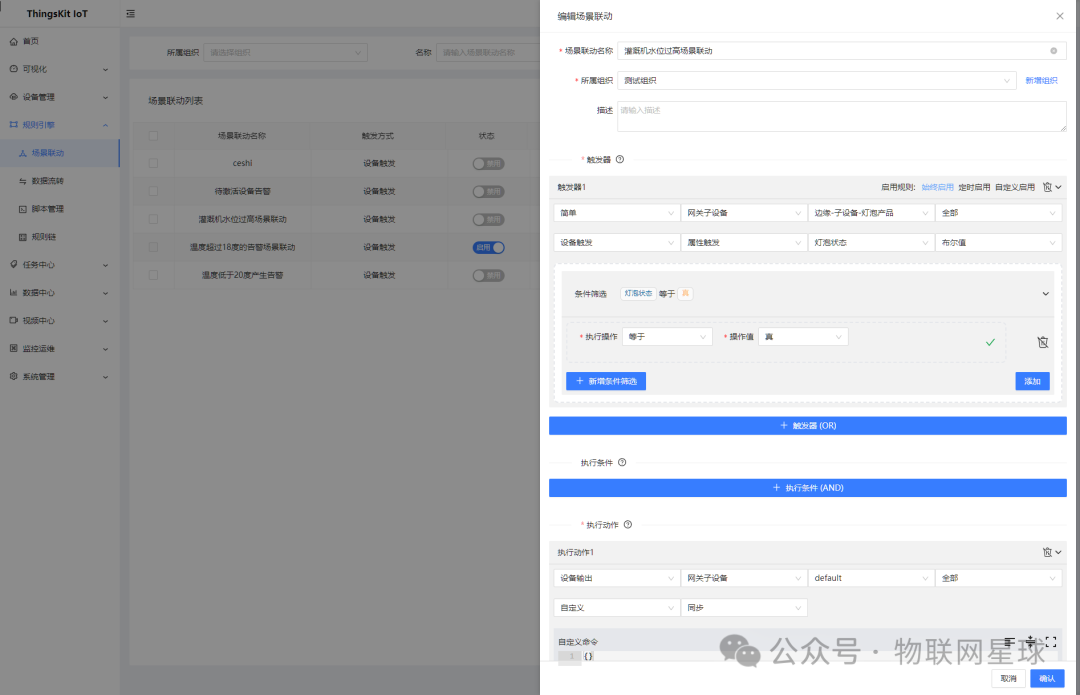Click the 新增组织 link

click(x=1041, y=80)
